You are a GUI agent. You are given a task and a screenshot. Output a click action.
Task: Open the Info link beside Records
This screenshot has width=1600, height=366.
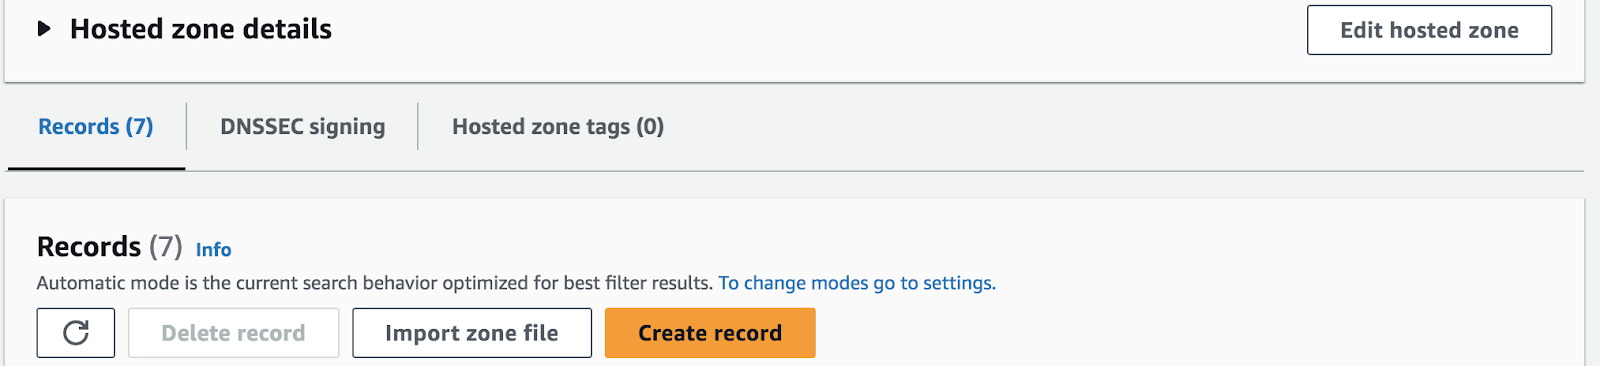click(213, 250)
